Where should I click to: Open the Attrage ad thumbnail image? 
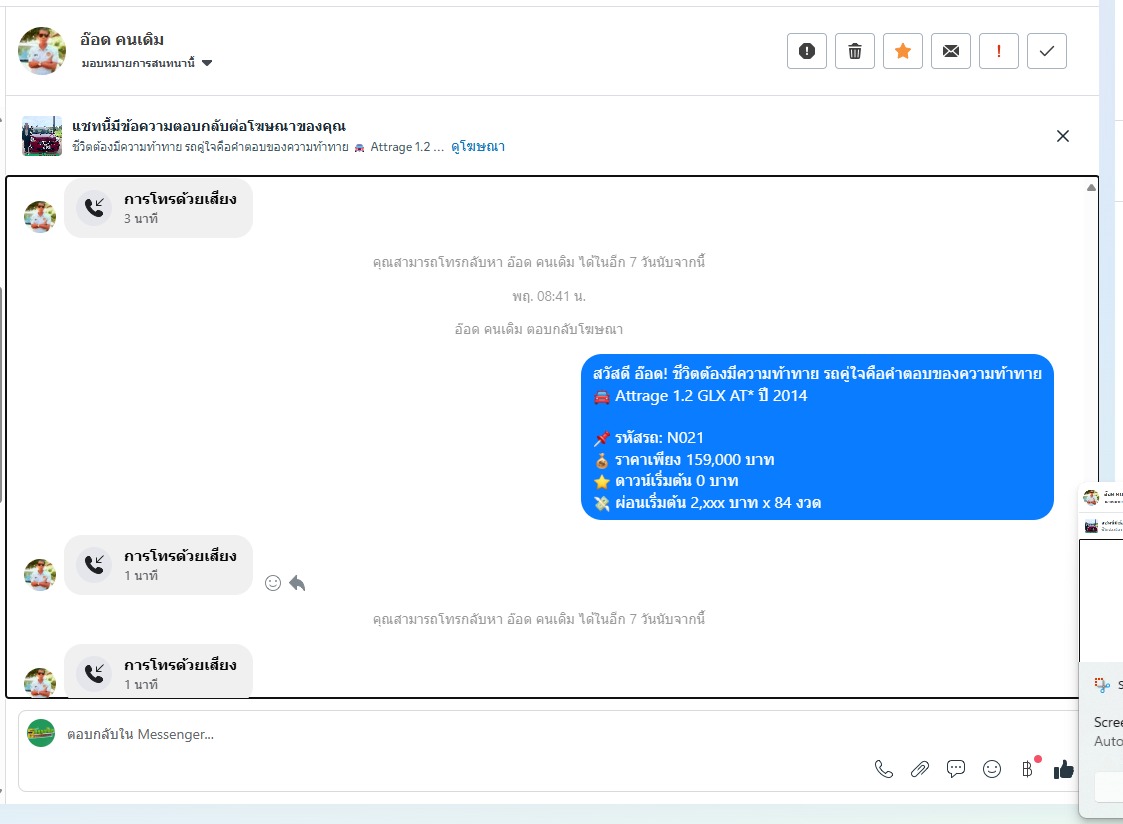pyautogui.click(x=42, y=136)
